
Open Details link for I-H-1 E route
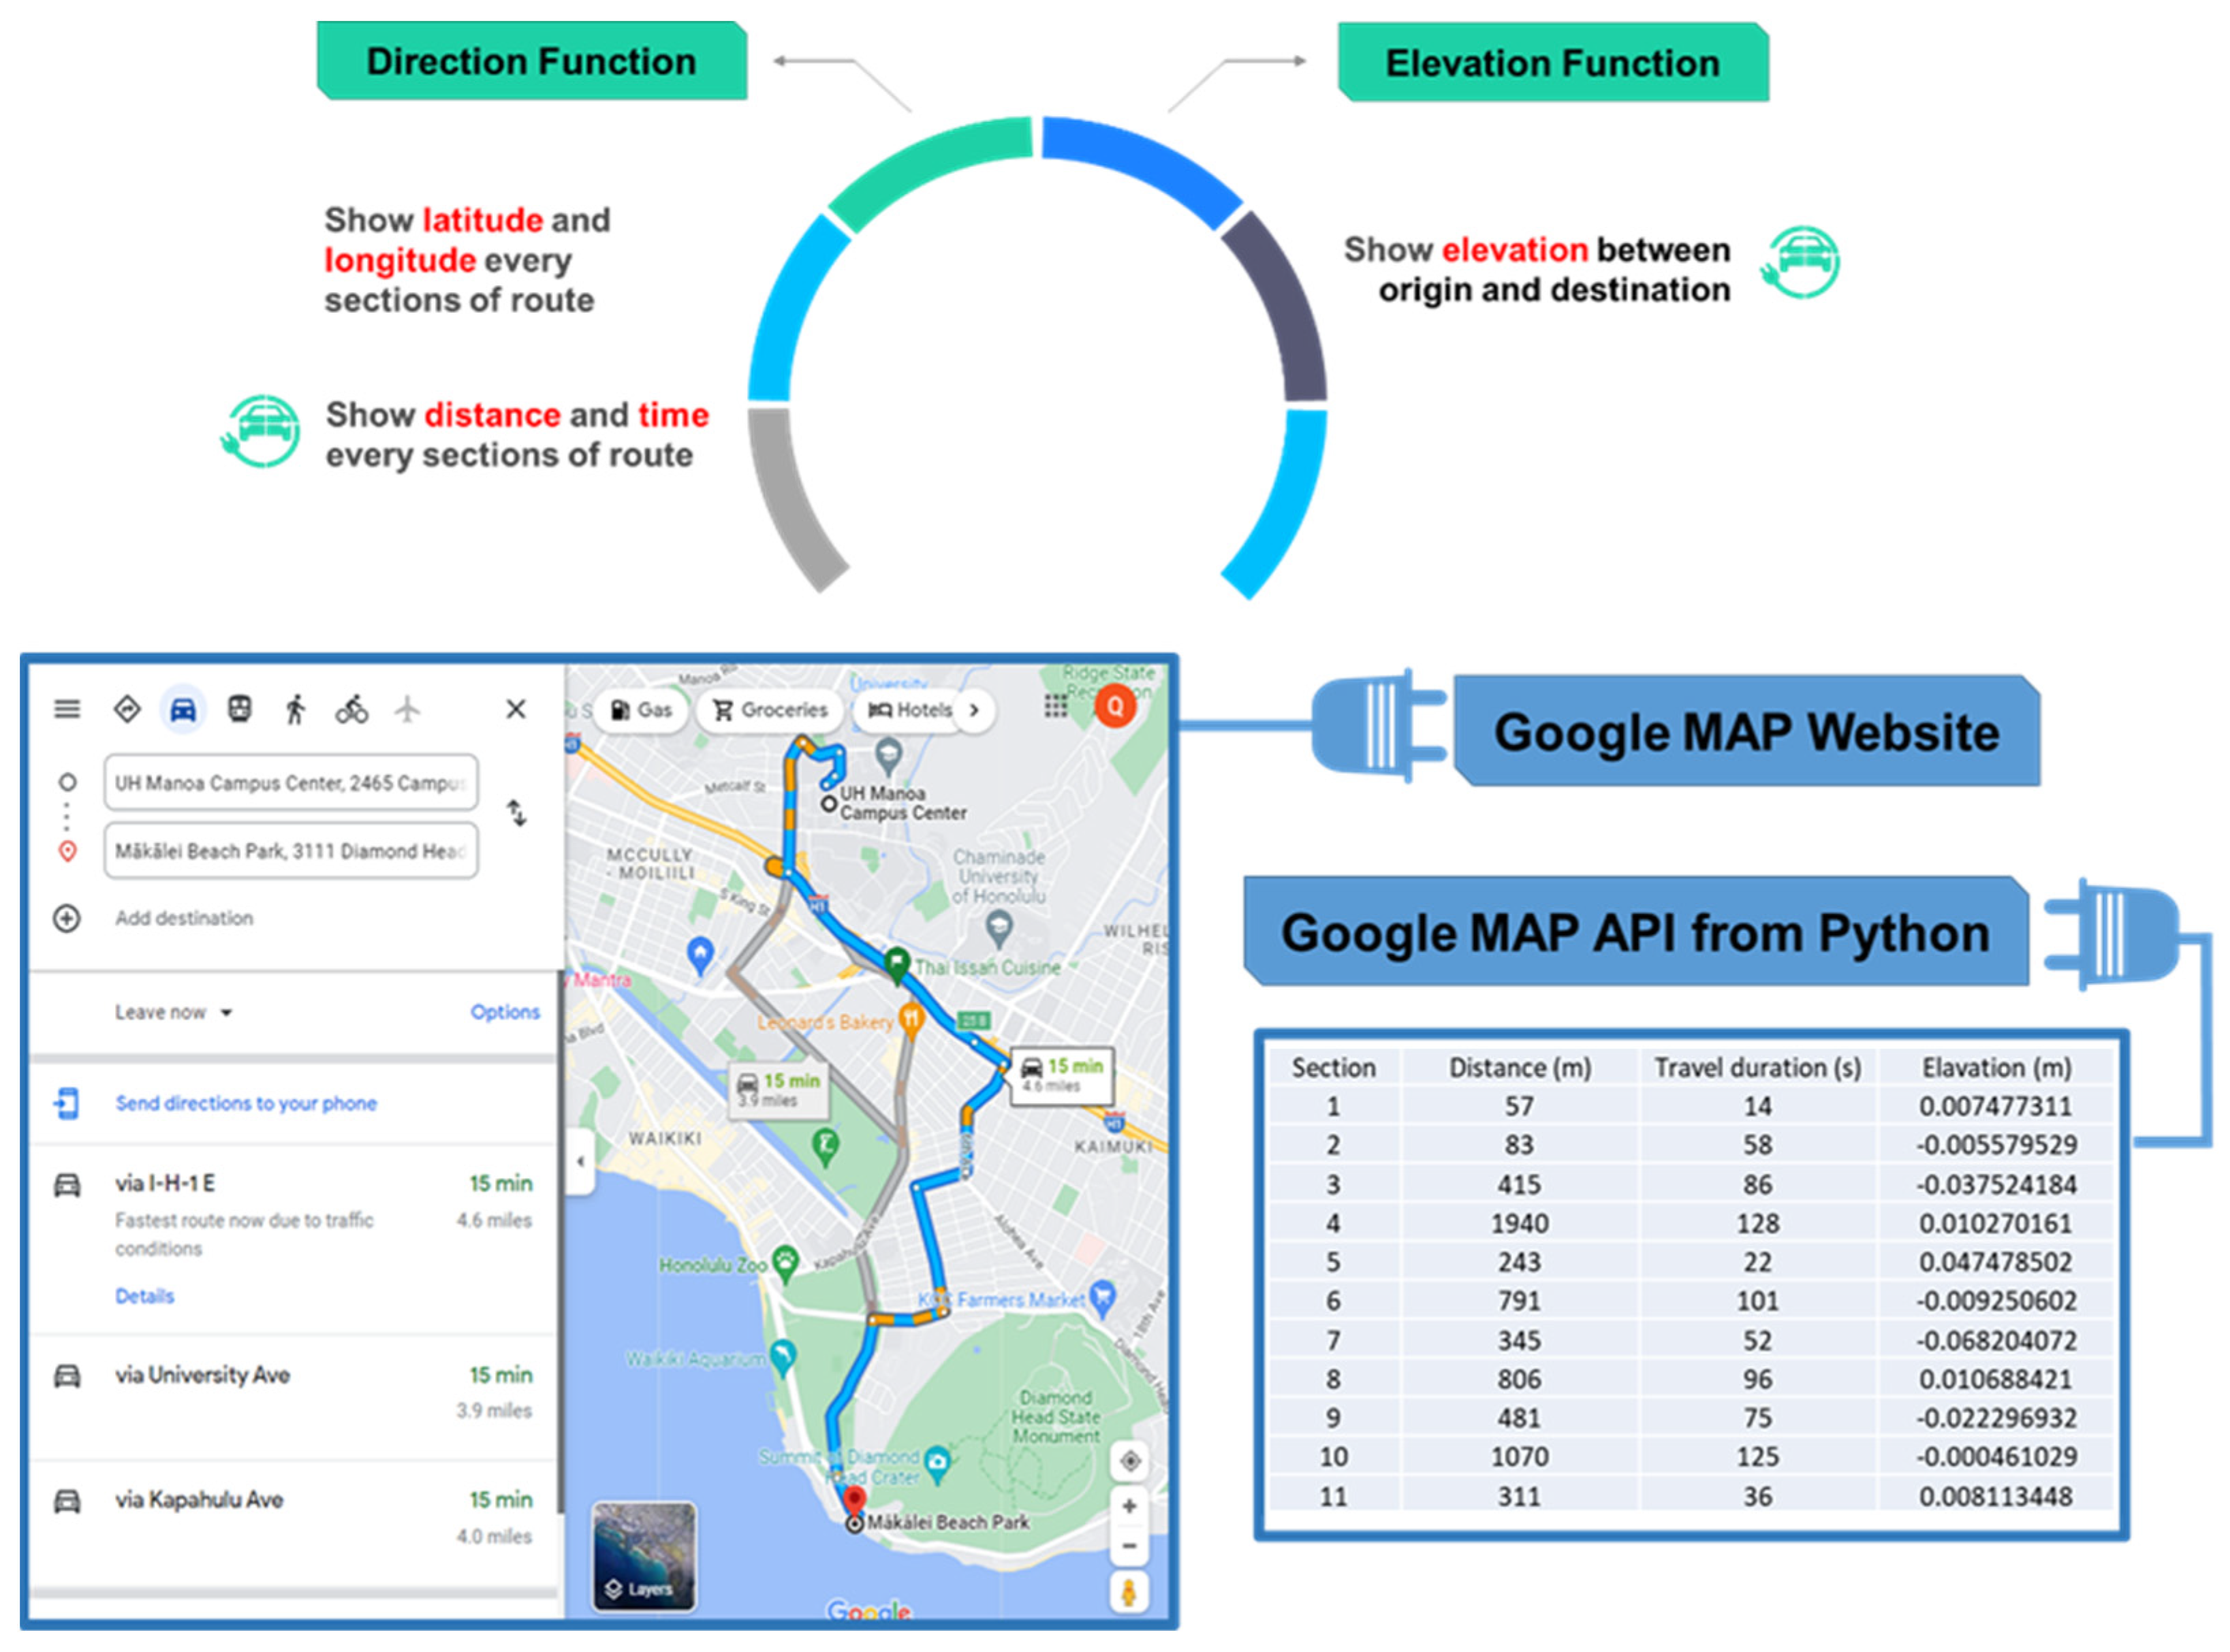(144, 1296)
